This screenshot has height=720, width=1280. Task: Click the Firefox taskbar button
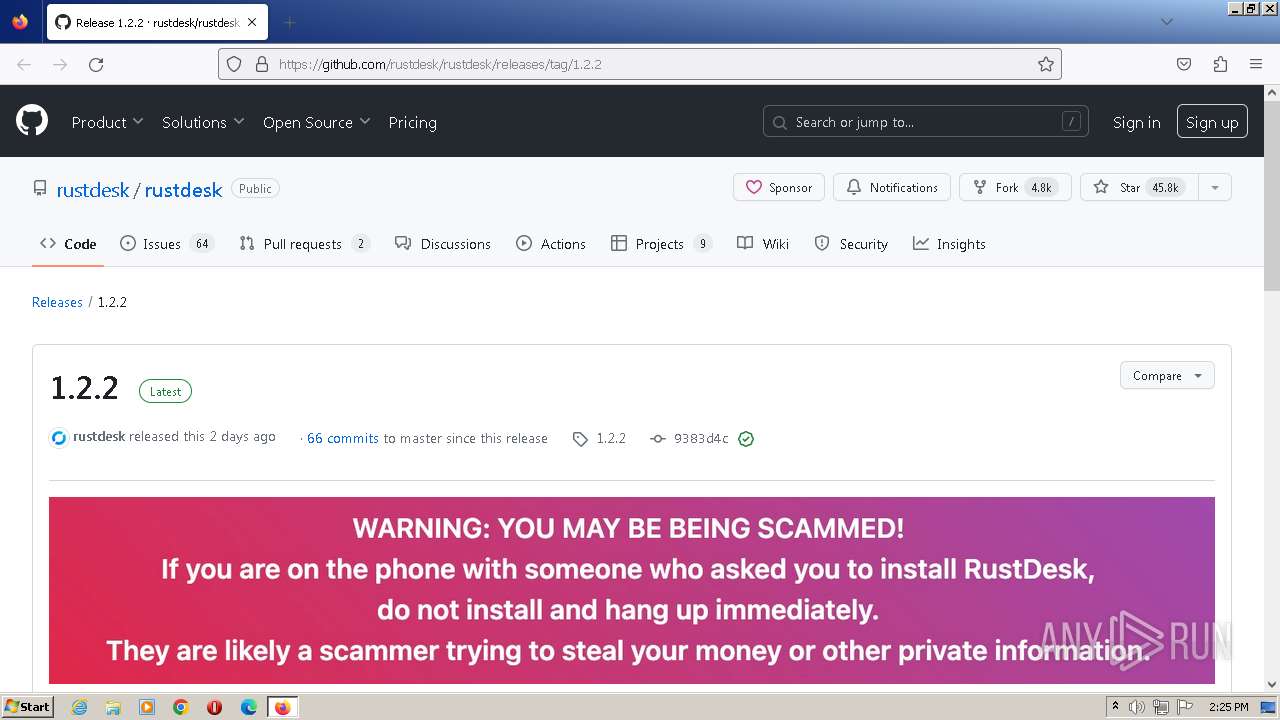(x=282, y=707)
